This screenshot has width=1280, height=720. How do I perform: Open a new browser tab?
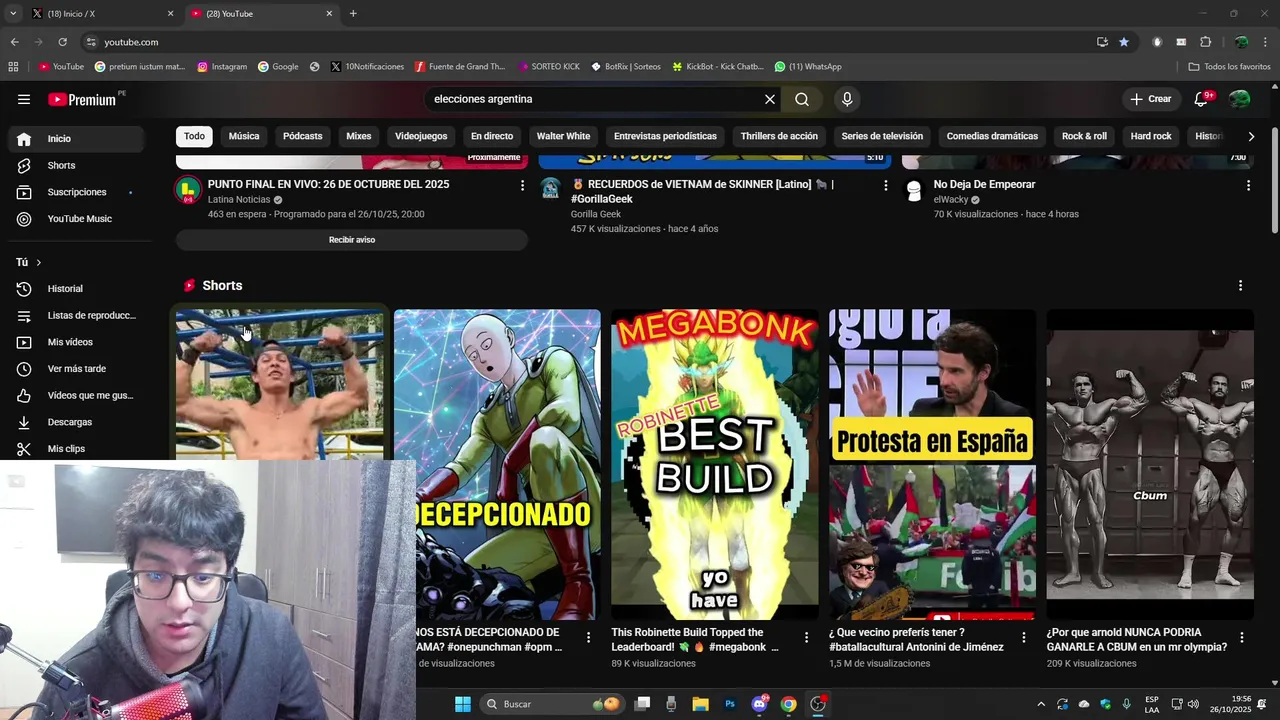353,14
